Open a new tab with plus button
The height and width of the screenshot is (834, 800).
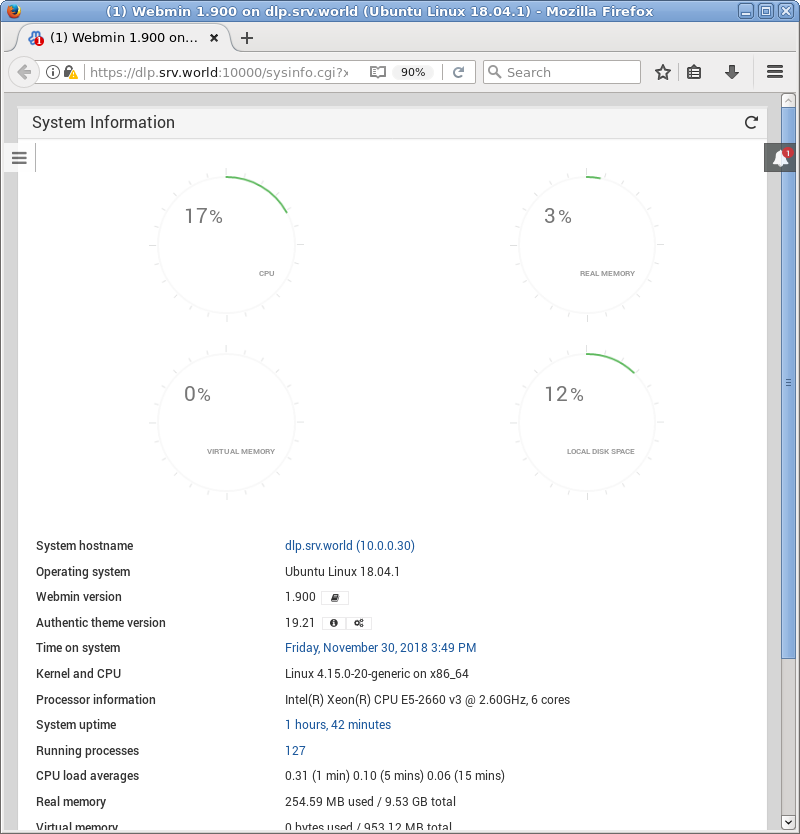[x=247, y=38]
